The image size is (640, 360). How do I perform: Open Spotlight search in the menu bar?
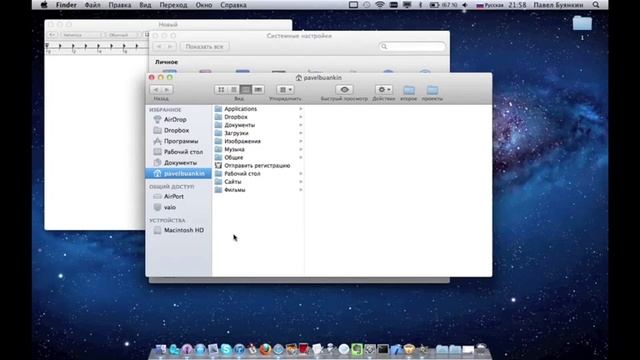click(596, 5)
